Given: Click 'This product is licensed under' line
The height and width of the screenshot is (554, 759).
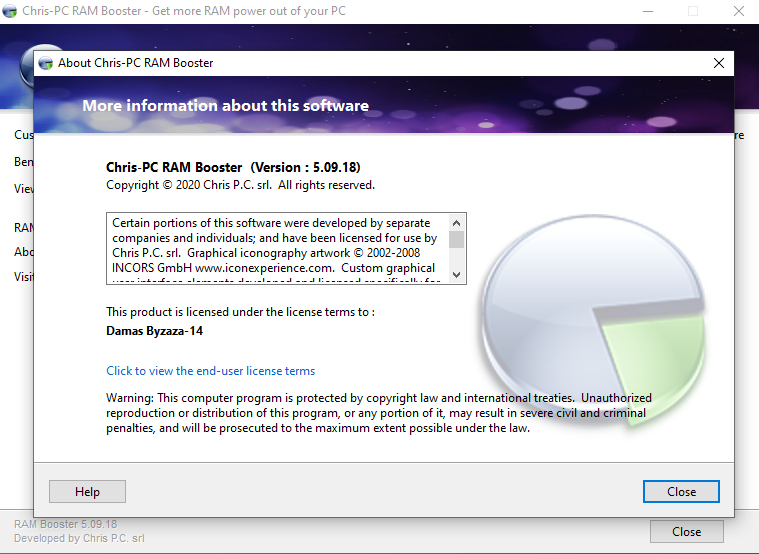Looking at the screenshot, I should [241, 312].
